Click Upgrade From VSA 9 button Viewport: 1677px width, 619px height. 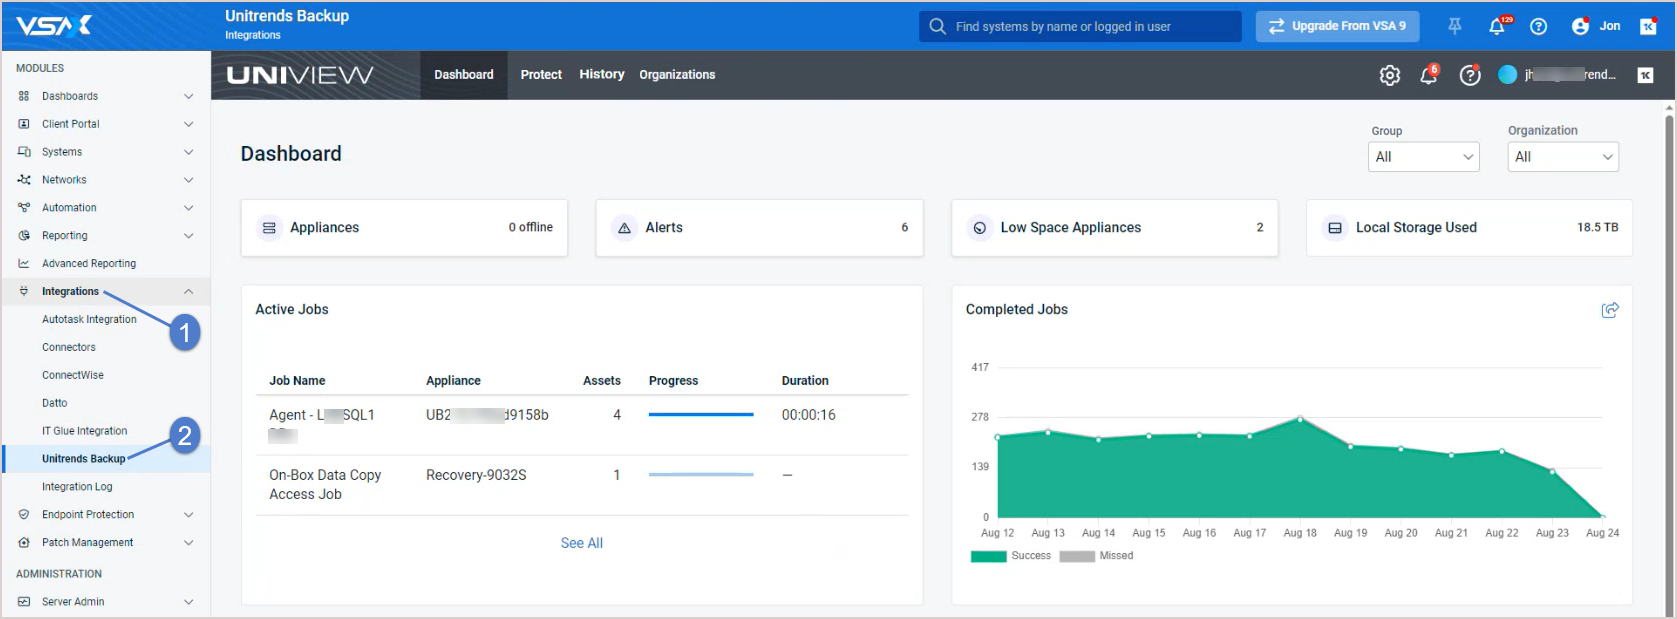tap(1337, 26)
